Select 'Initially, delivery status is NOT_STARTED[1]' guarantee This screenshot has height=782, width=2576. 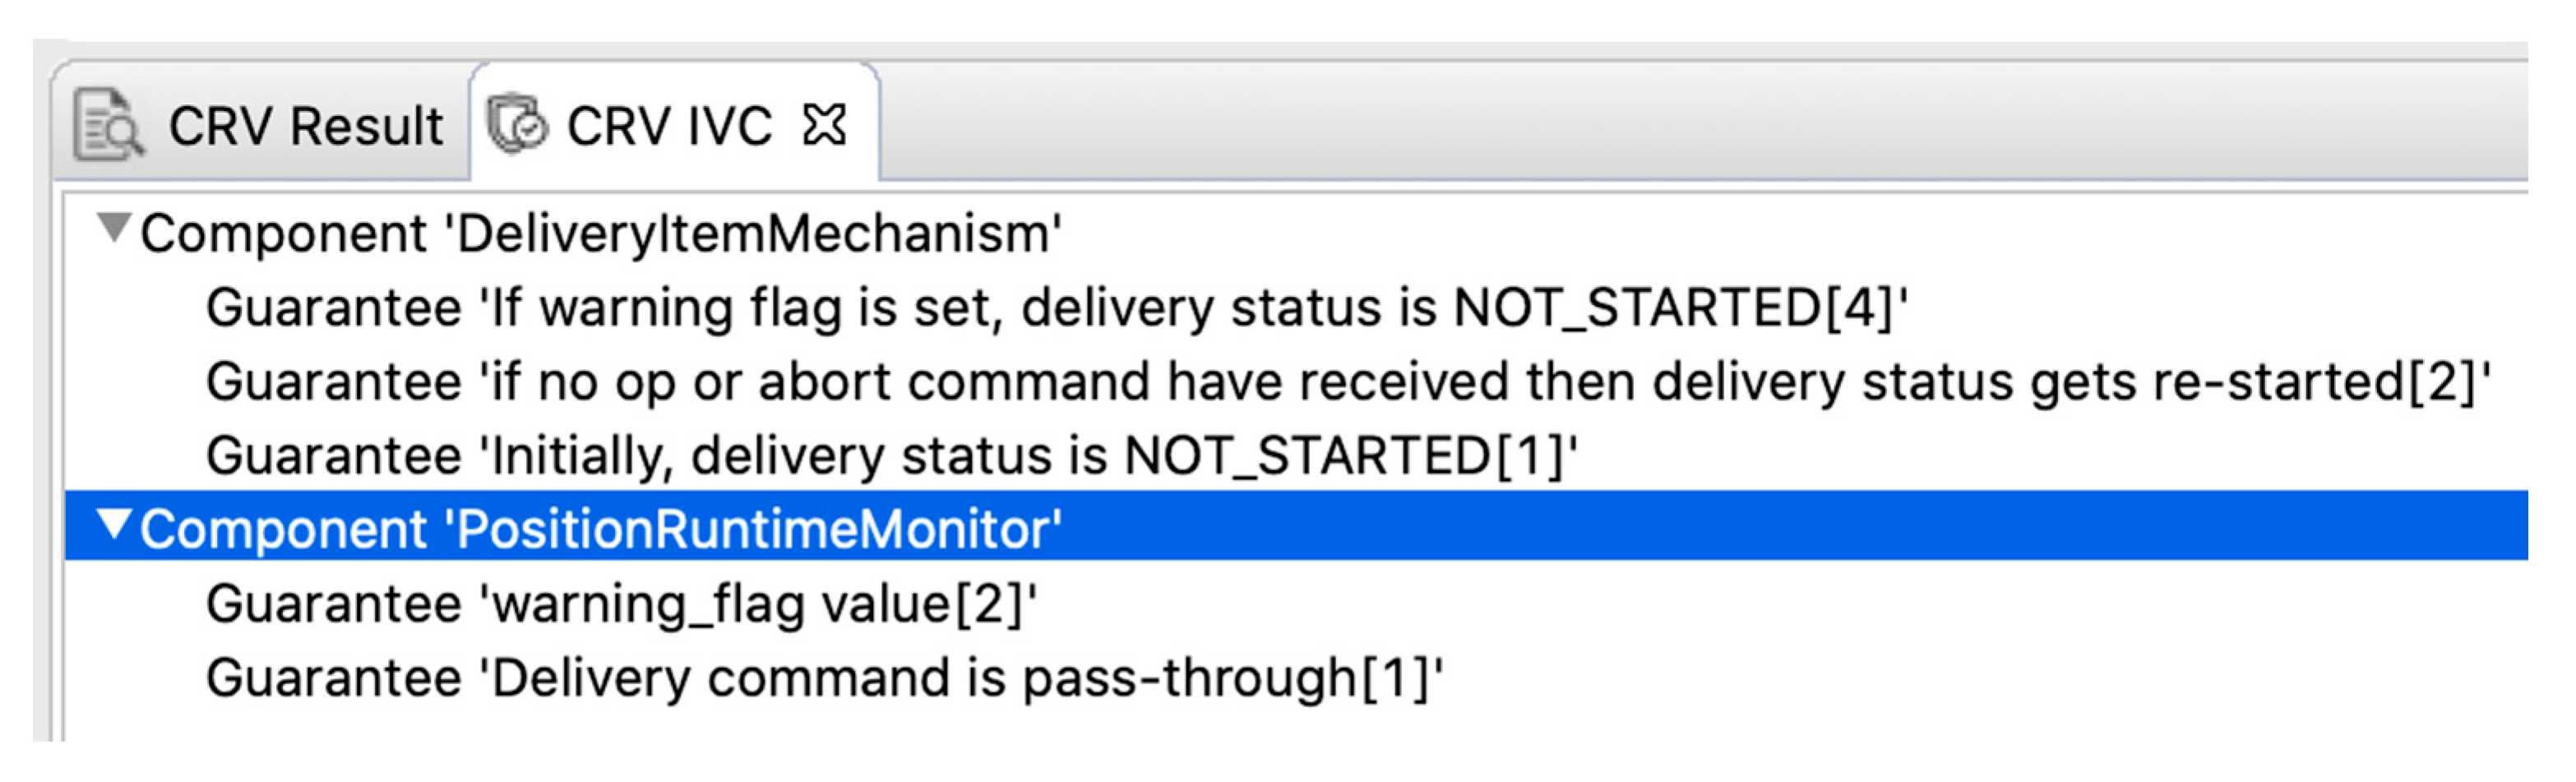890,456
